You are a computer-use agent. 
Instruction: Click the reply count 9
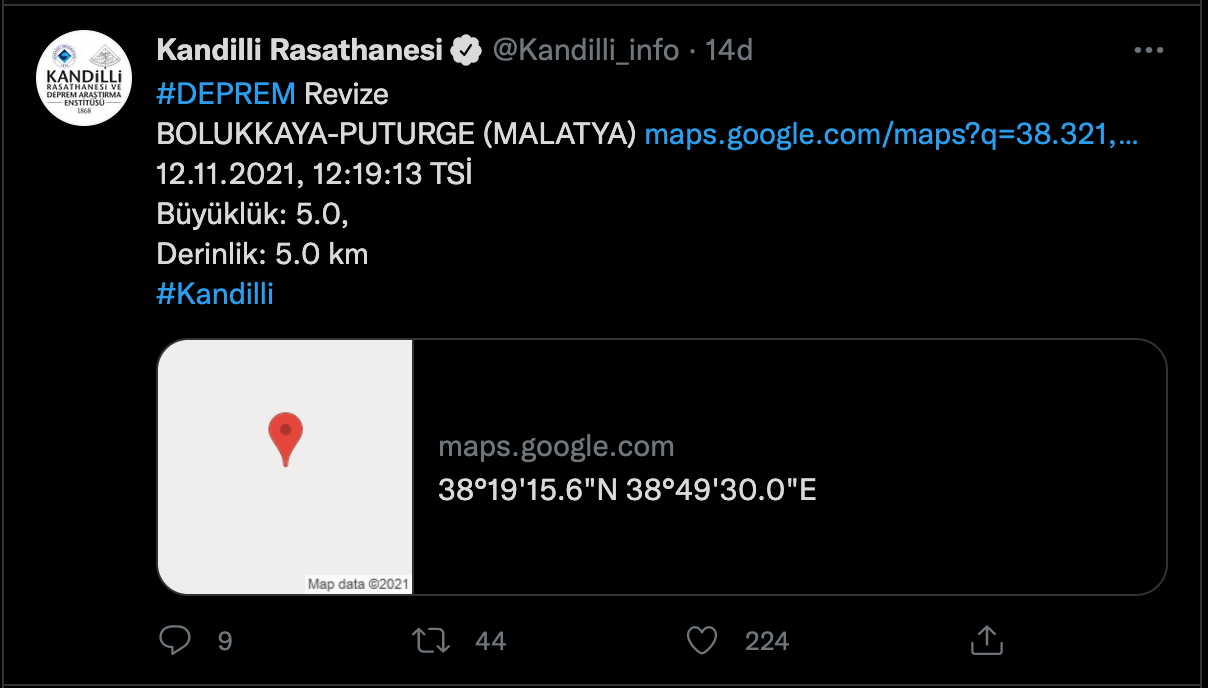click(x=225, y=641)
